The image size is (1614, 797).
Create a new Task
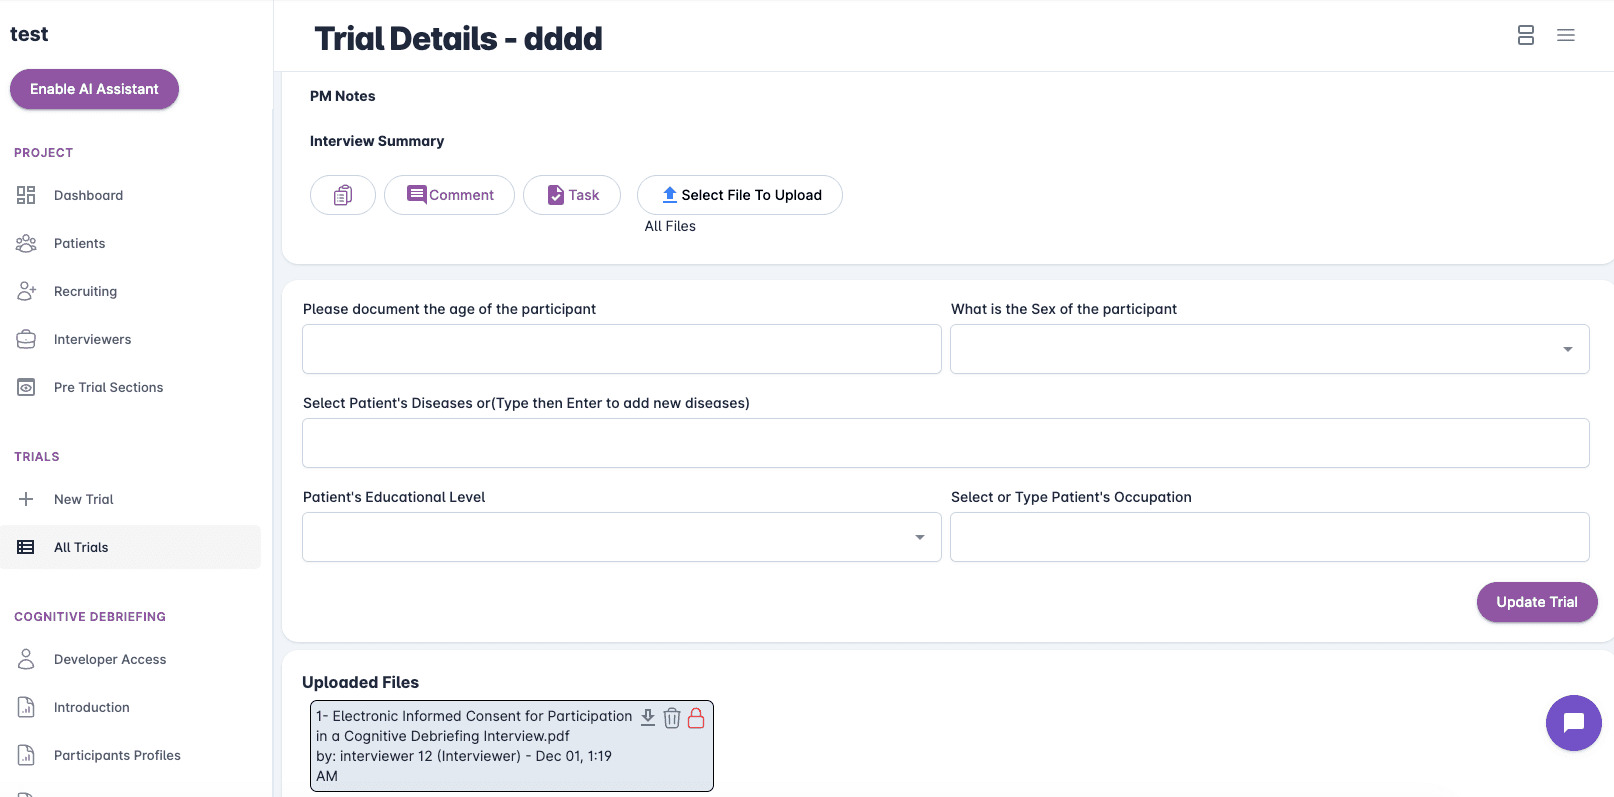click(572, 195)
